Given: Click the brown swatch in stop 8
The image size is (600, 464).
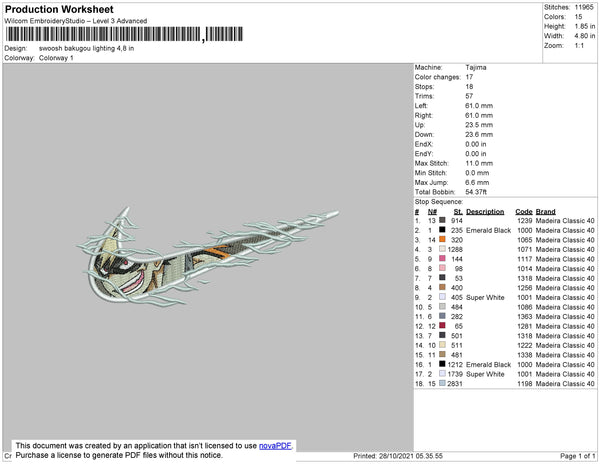Looking at the screenshot, I should pos(442,287).
